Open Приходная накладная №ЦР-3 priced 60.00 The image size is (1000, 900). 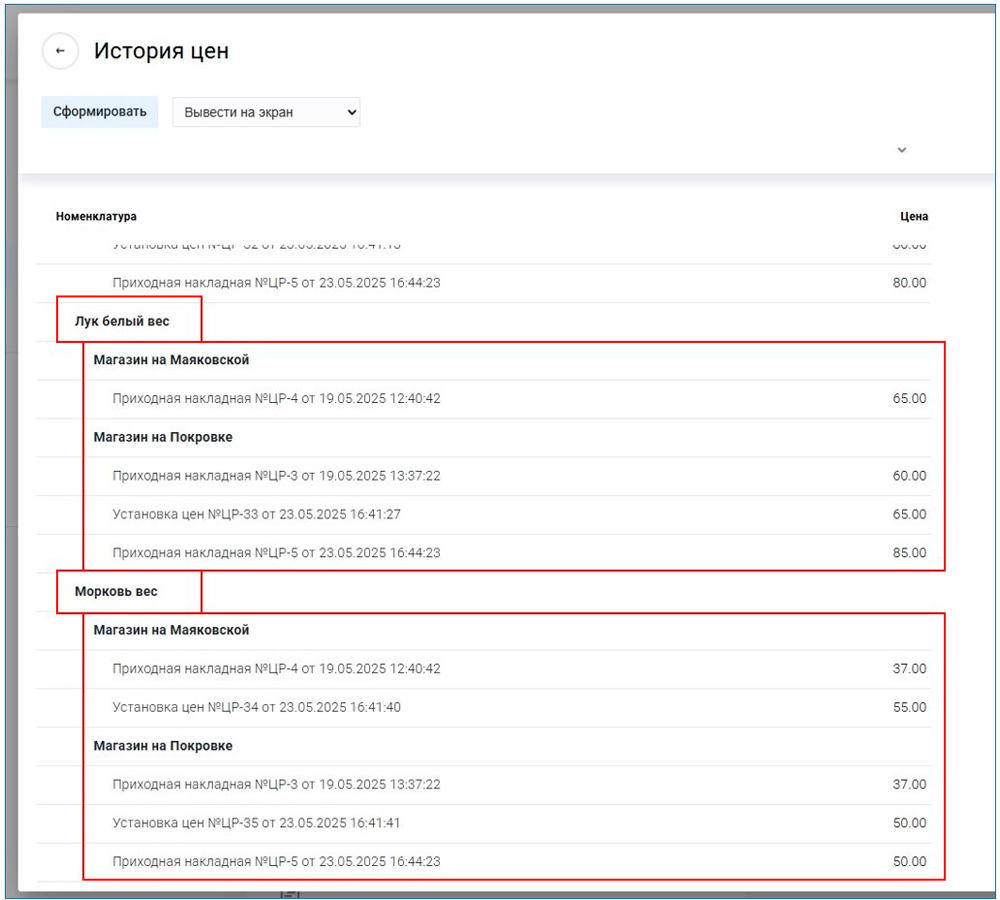pyautogui.click(x=276, y=476)
